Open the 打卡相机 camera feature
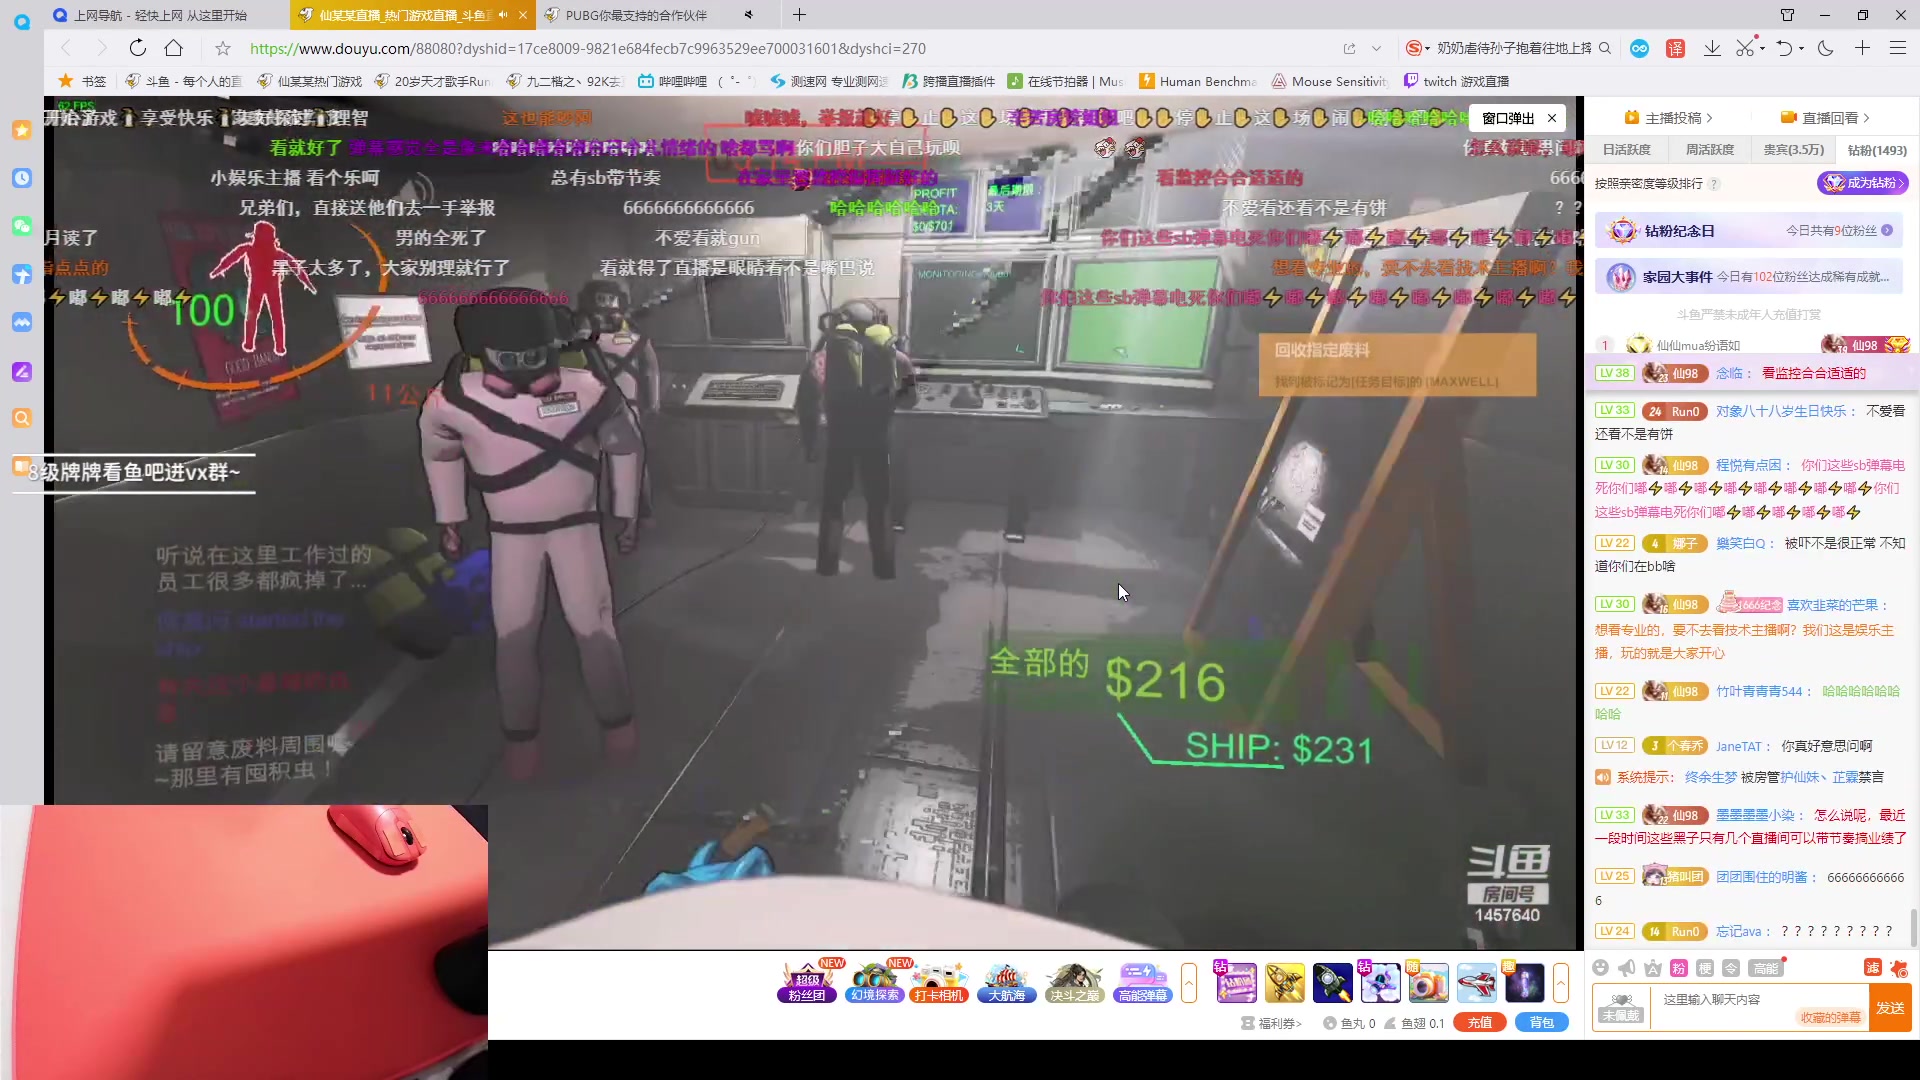Image resolution: width=1920 pixels, height=1080 pixels. pyautogui.click(x=938, y=985)
